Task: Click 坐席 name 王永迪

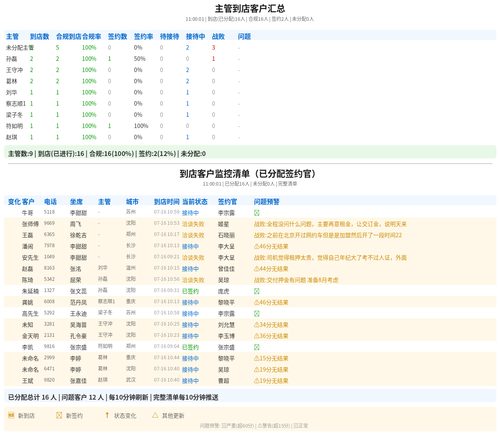Action: [x=78, y=313]
